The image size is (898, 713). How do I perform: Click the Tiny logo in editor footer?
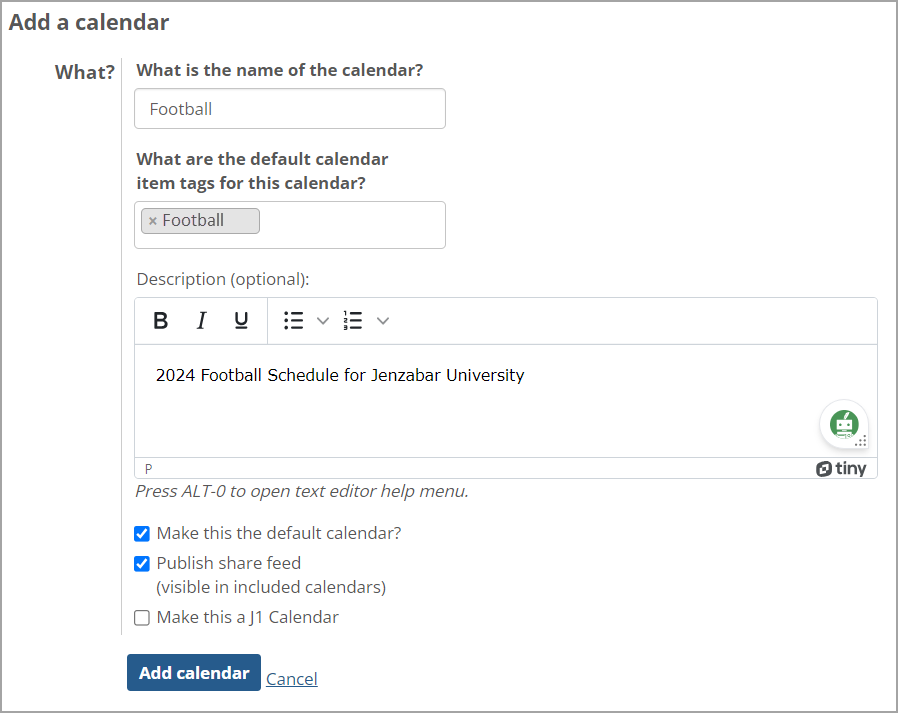(842, 469)
